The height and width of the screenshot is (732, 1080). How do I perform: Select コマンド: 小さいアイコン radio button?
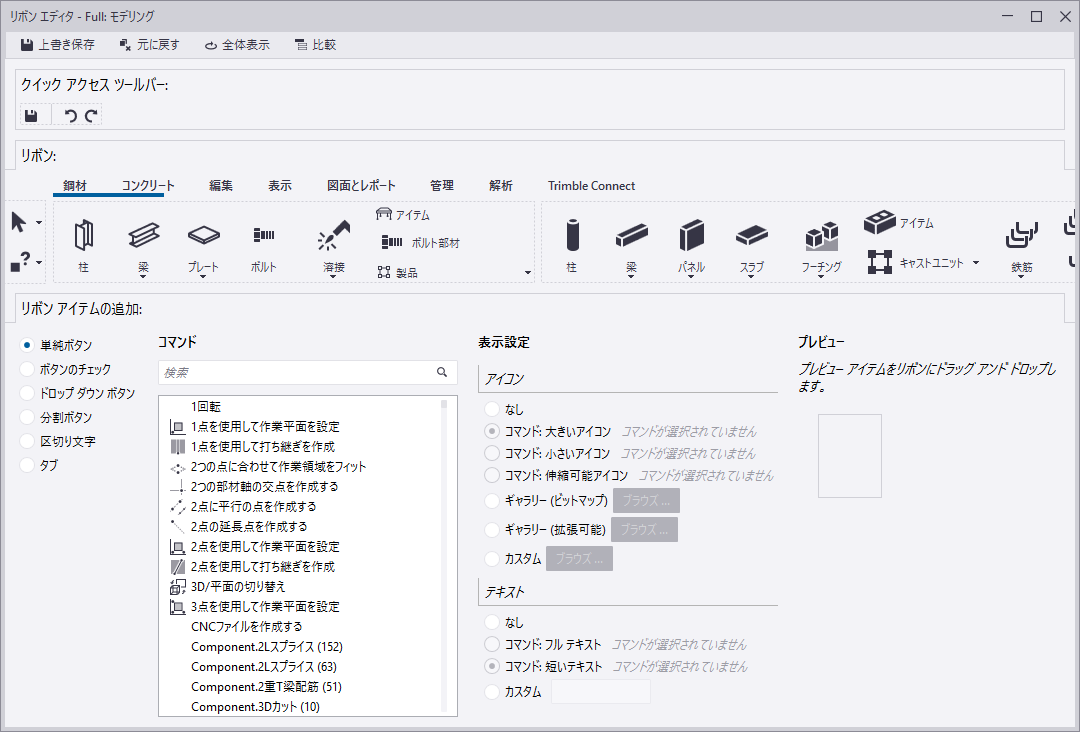click(491, 454)
